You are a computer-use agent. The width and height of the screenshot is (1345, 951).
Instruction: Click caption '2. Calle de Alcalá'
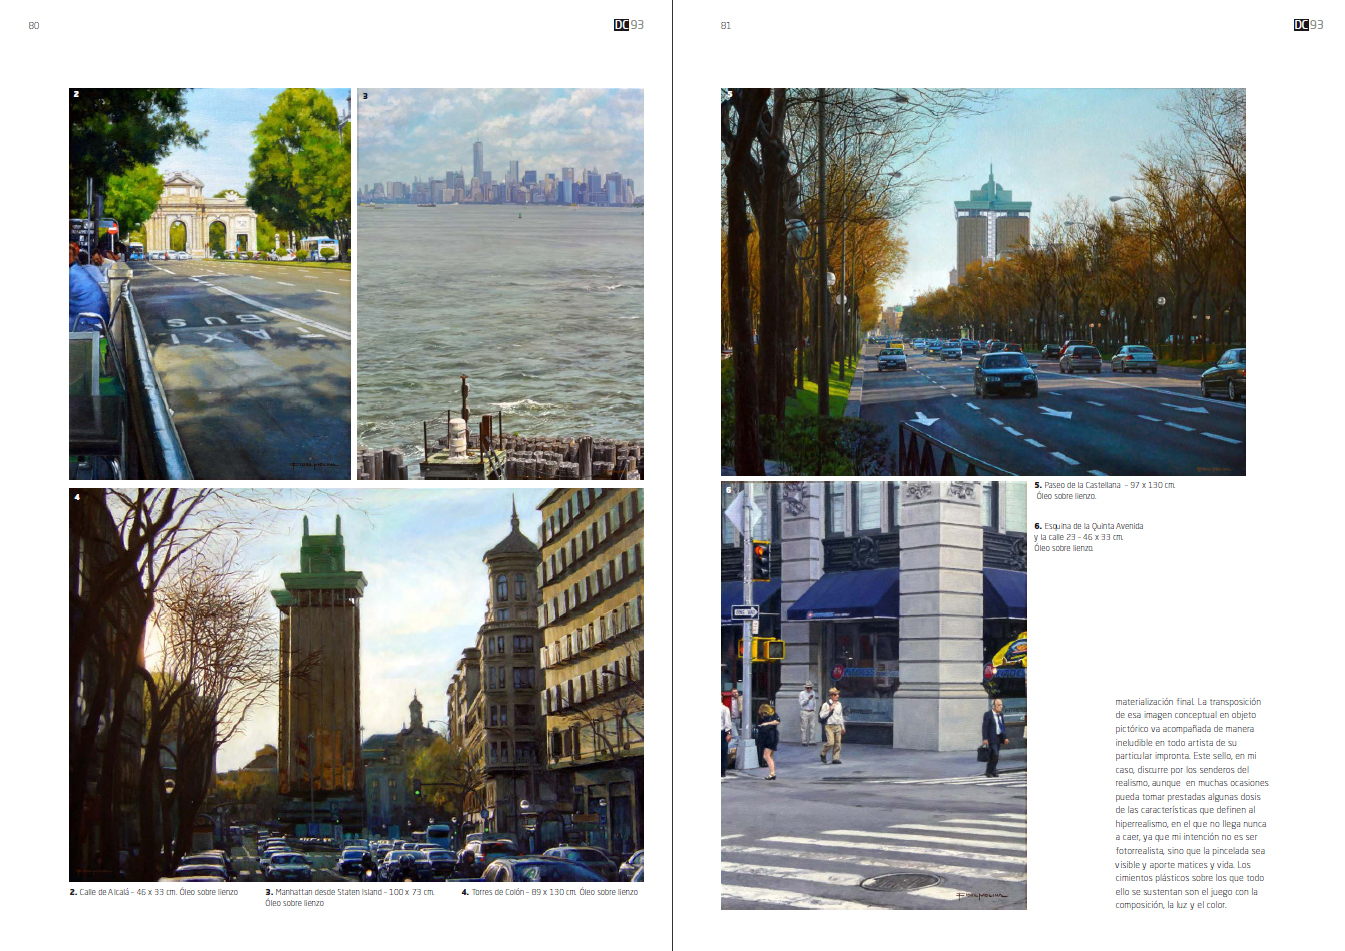tap(153, 892)
